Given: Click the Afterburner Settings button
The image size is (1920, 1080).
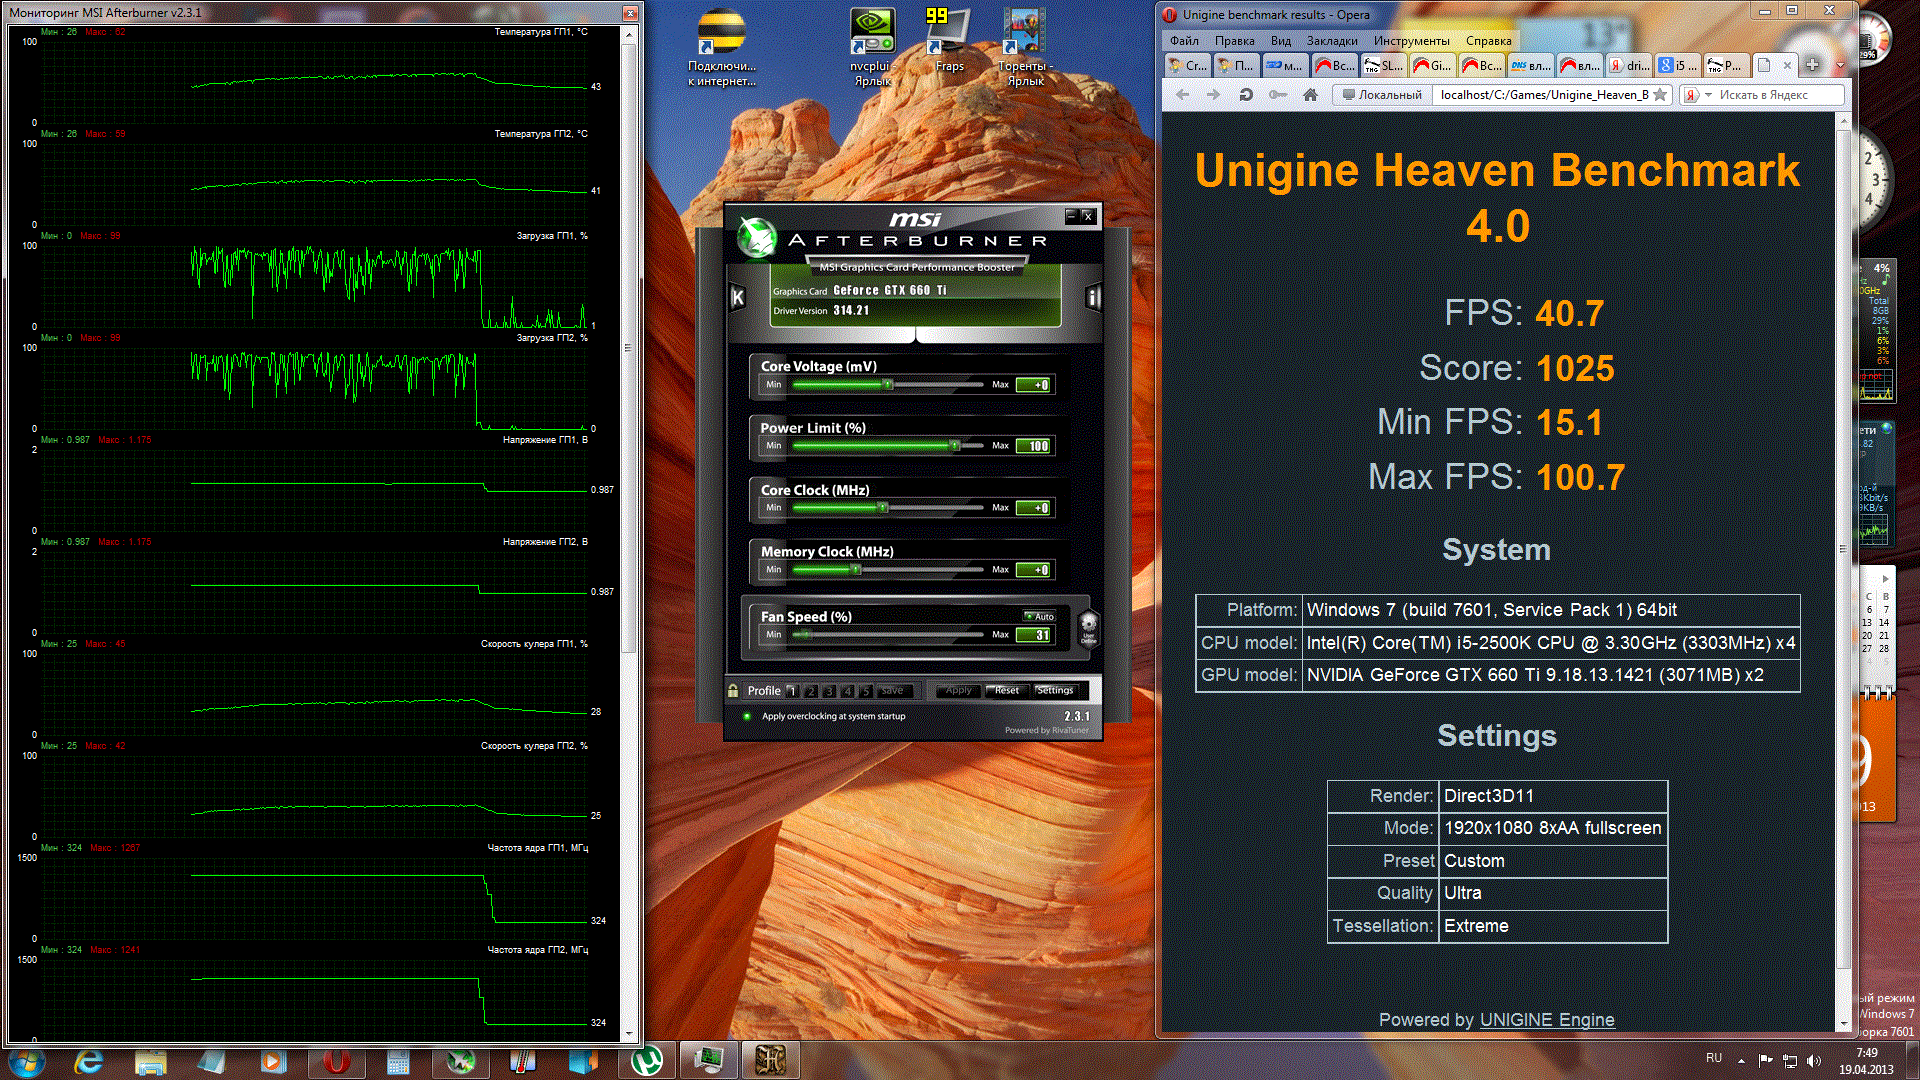Looking at the screenshot, I should pyautogui.click(x=1054, y=691).
